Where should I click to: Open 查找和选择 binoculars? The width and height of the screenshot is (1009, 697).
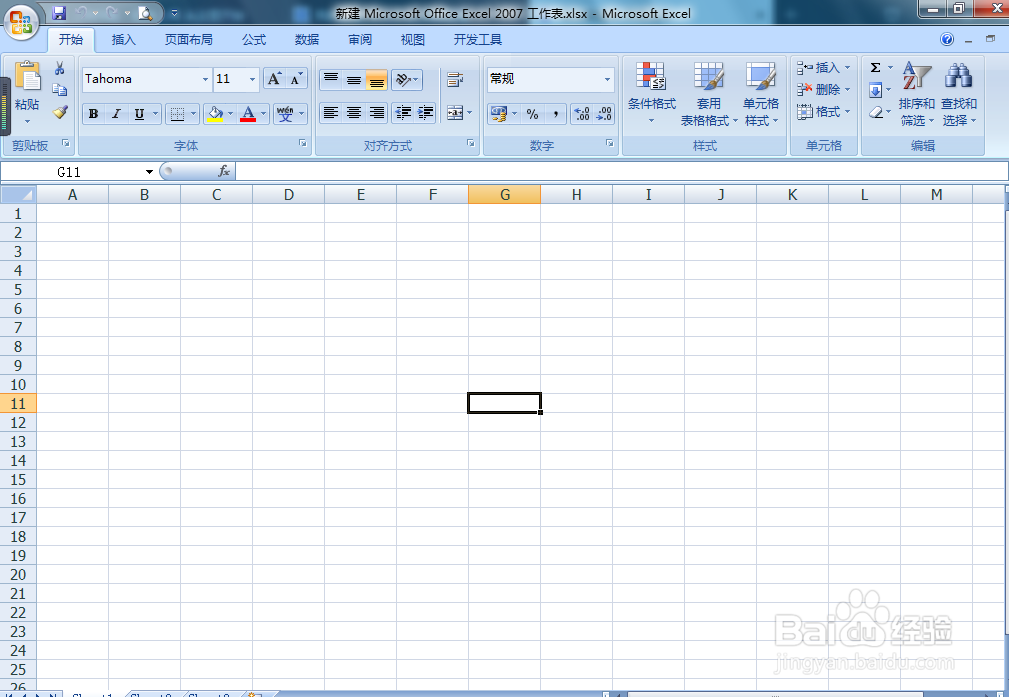959,94
